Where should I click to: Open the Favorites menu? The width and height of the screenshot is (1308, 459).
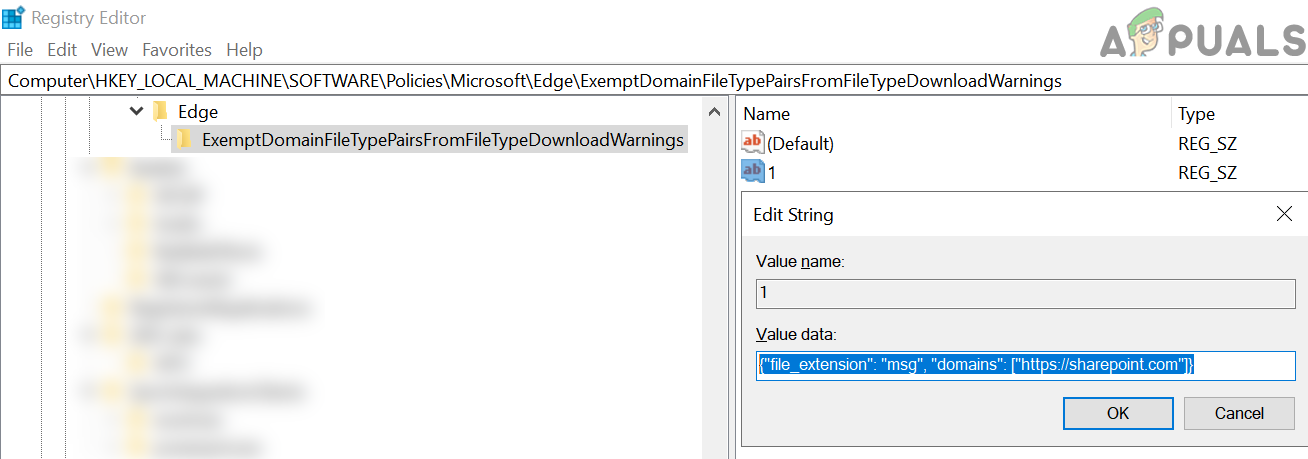(177, 49)
